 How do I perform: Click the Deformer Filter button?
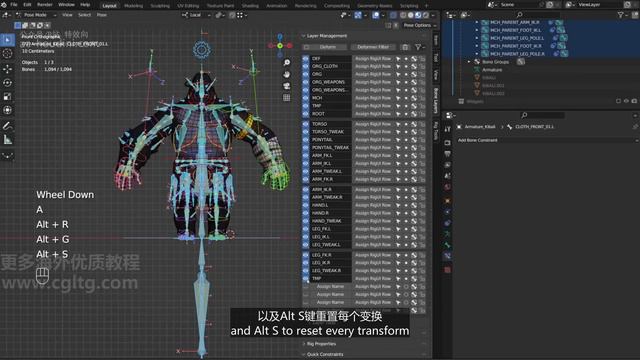click(x=373, y=47)
